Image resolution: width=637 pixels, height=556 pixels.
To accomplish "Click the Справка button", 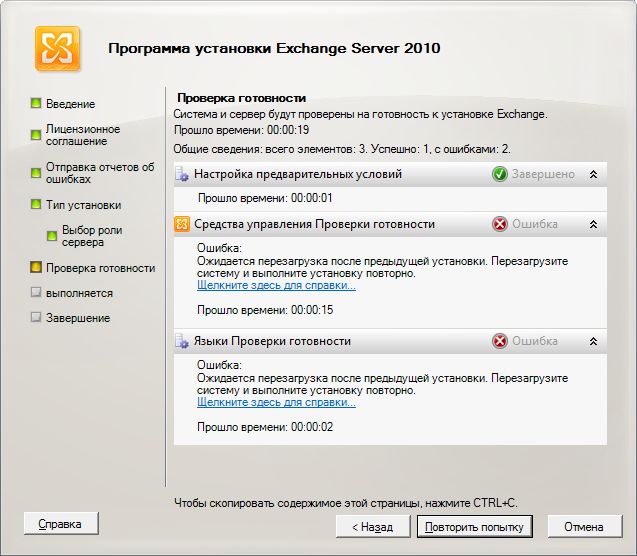I will click(61, 524).
